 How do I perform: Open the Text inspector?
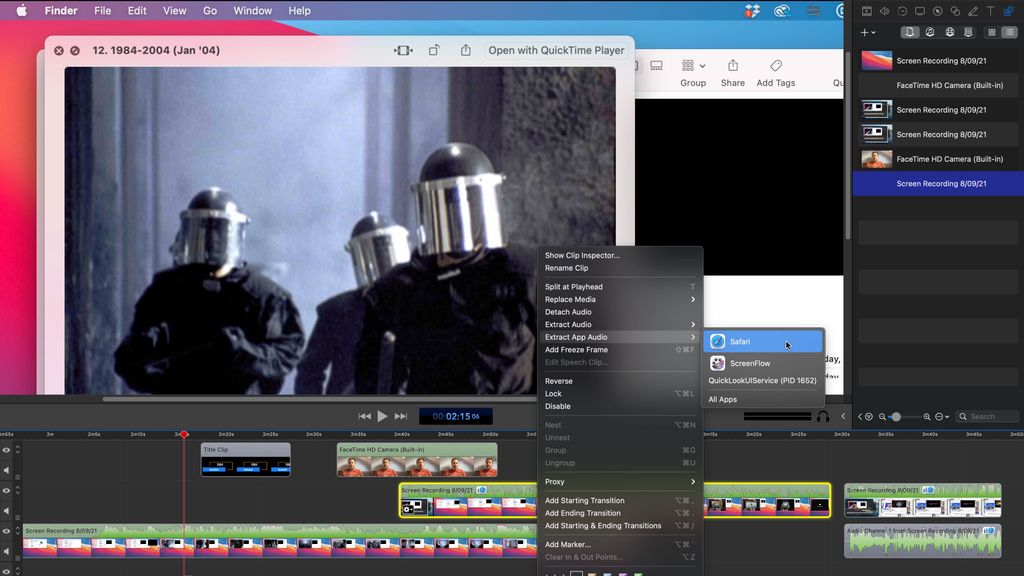tap(992, 11)
